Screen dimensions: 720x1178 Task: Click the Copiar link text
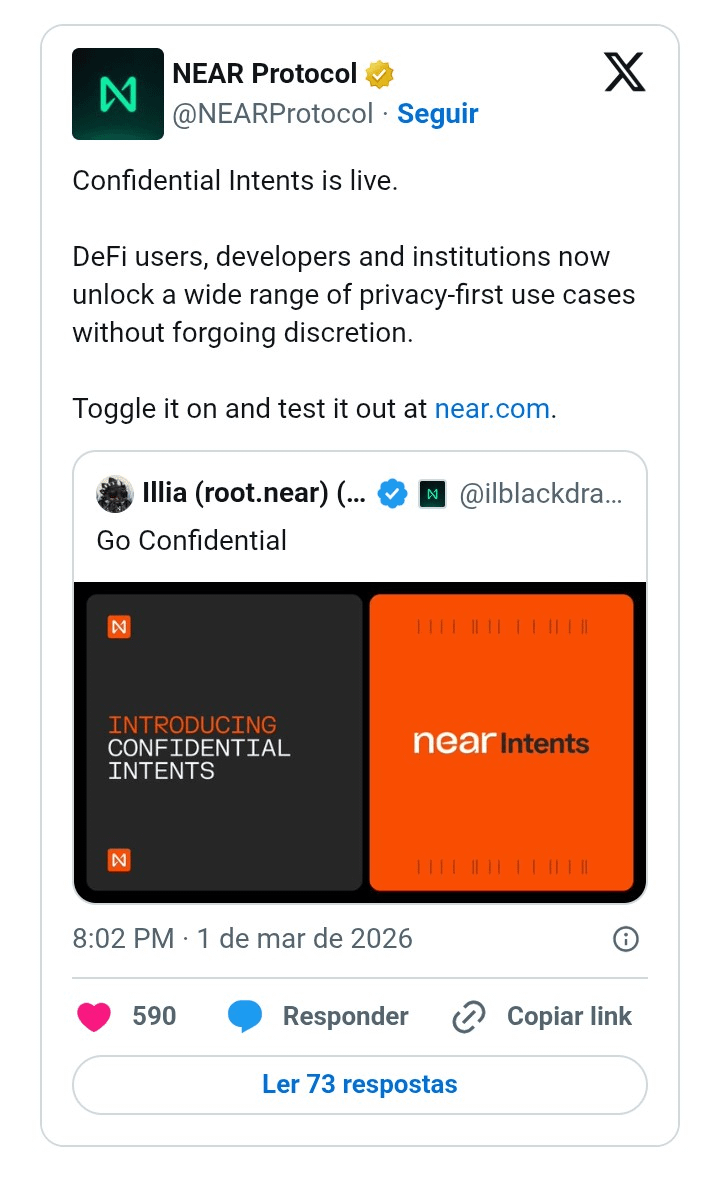[x=569, y=1017]
